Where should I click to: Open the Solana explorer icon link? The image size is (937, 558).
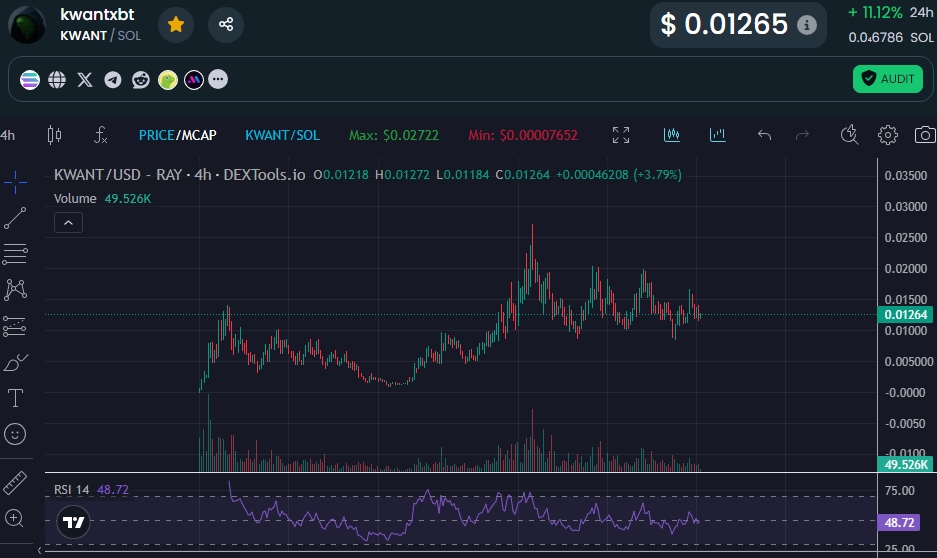pyautogui.click(x=30, y=79)
